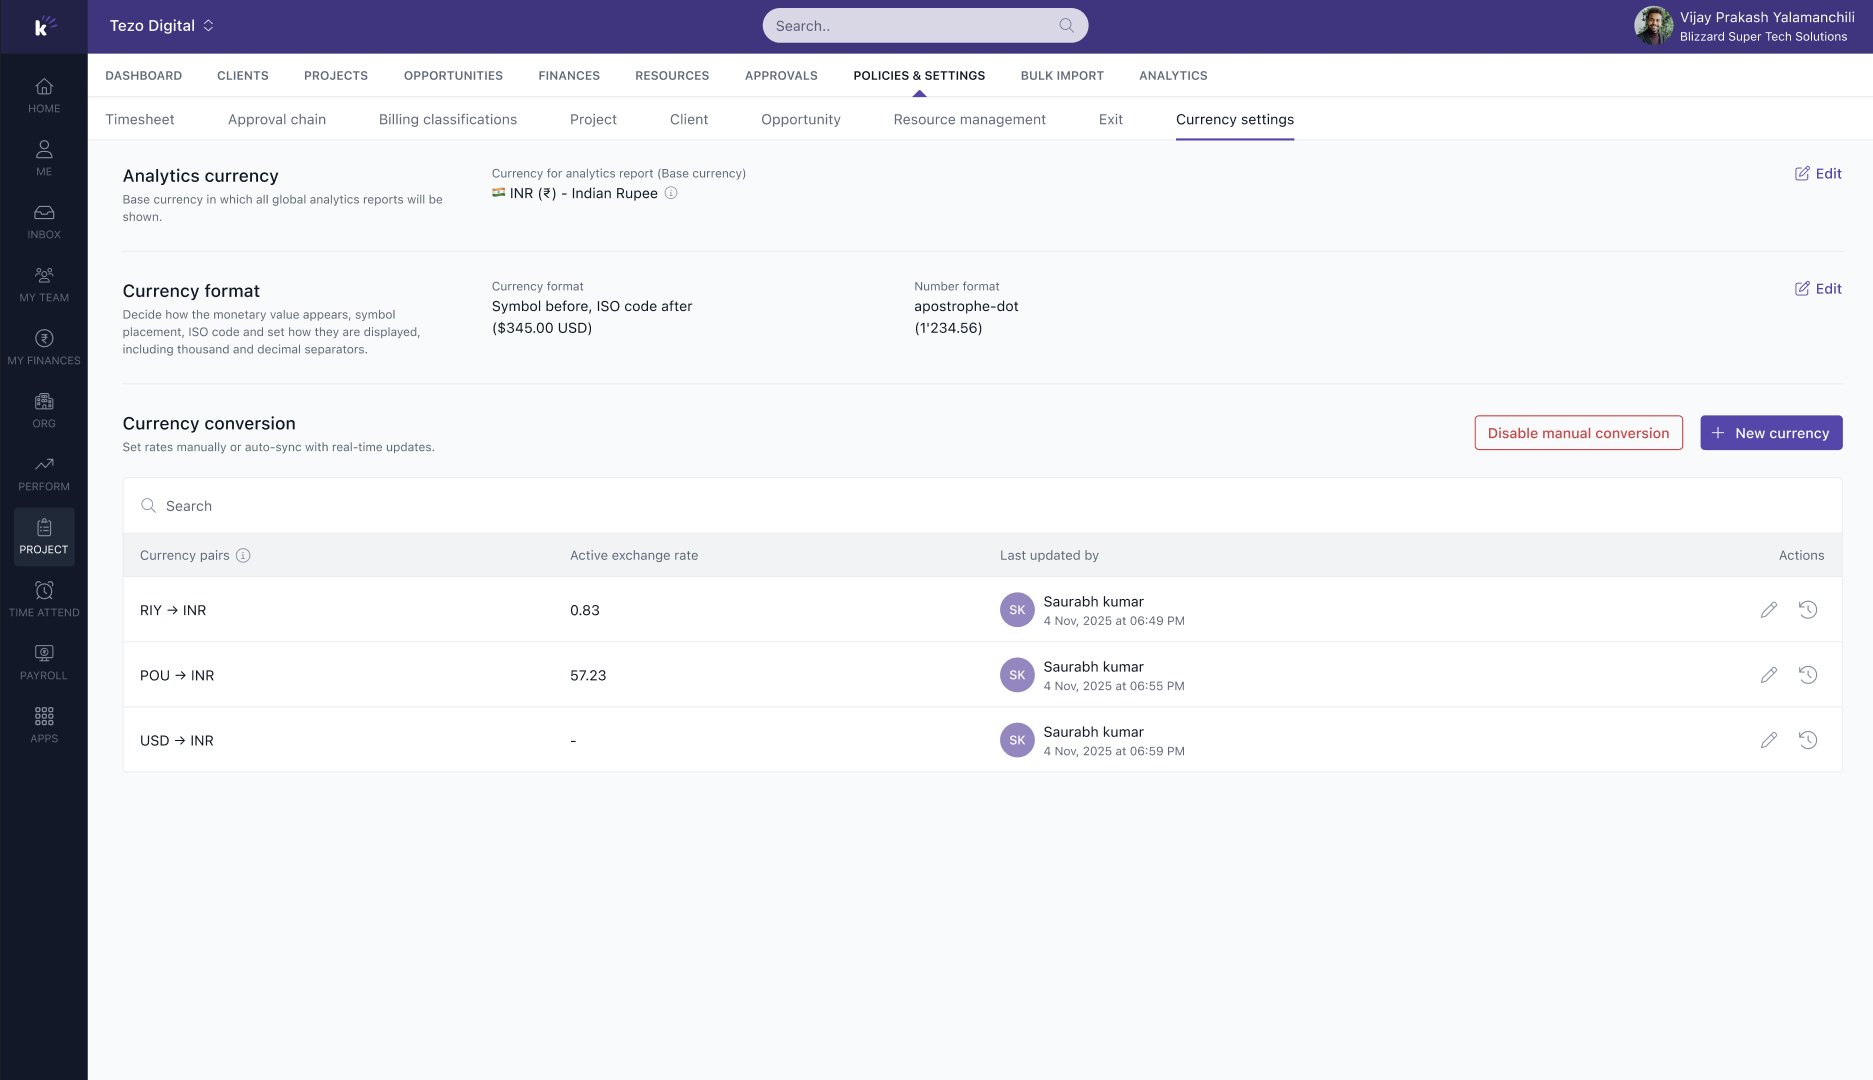Open the Apps grid icon
This screenshot has height=1080, width=1873.
[44, 726]
